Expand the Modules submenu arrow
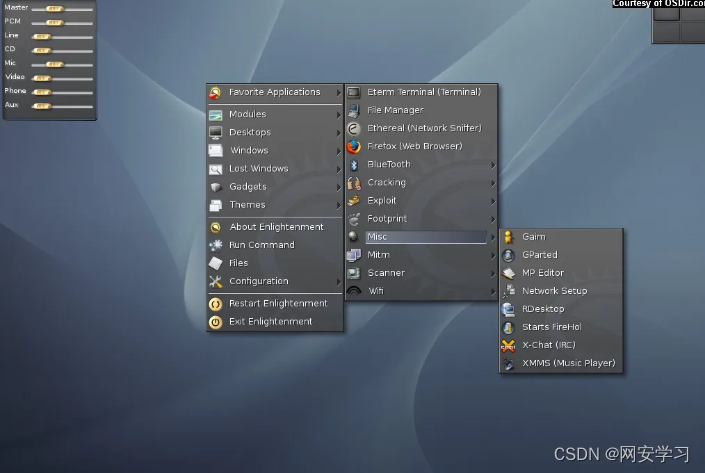 pos(339,115)
